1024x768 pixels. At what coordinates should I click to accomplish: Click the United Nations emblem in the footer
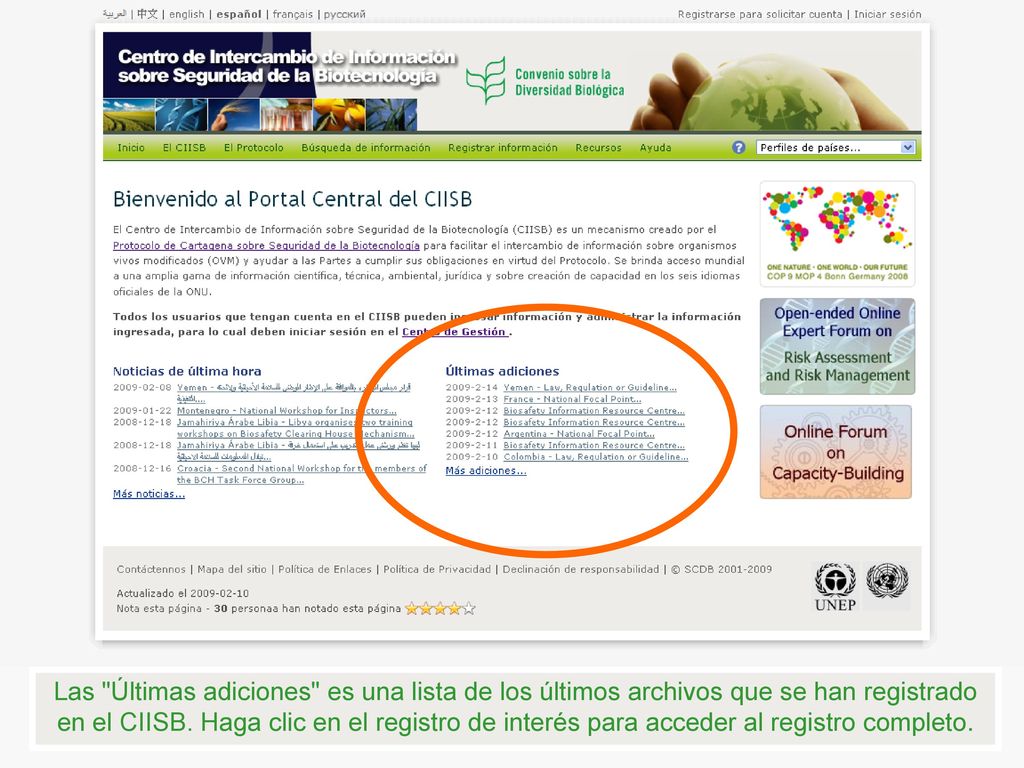(887, 581)
